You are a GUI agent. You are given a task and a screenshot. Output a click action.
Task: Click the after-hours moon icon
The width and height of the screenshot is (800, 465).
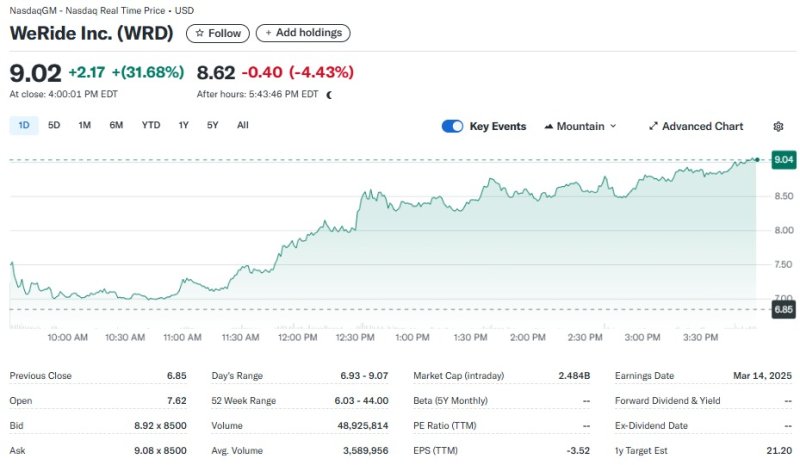coord(329,94)
